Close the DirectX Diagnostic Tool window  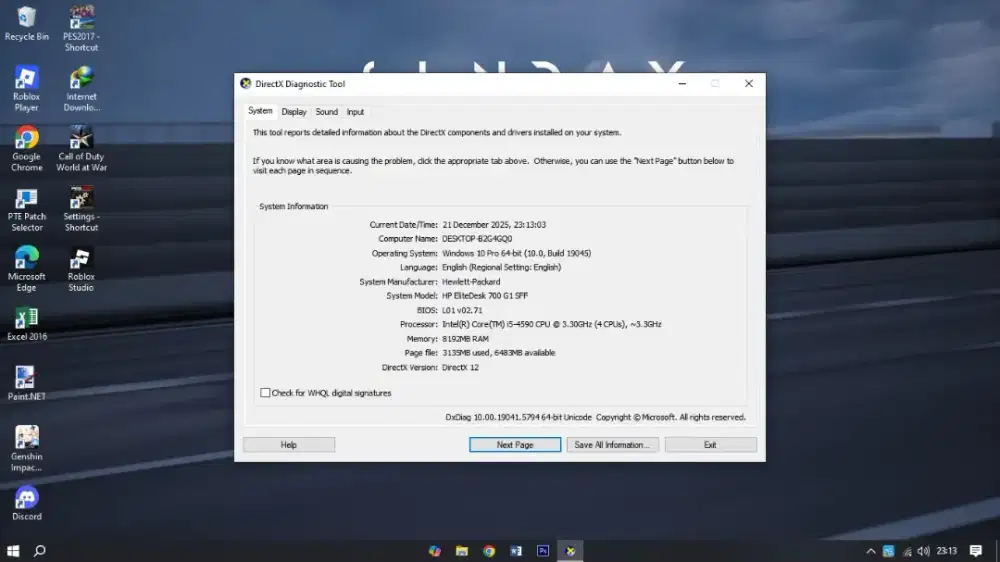point(749,84)
